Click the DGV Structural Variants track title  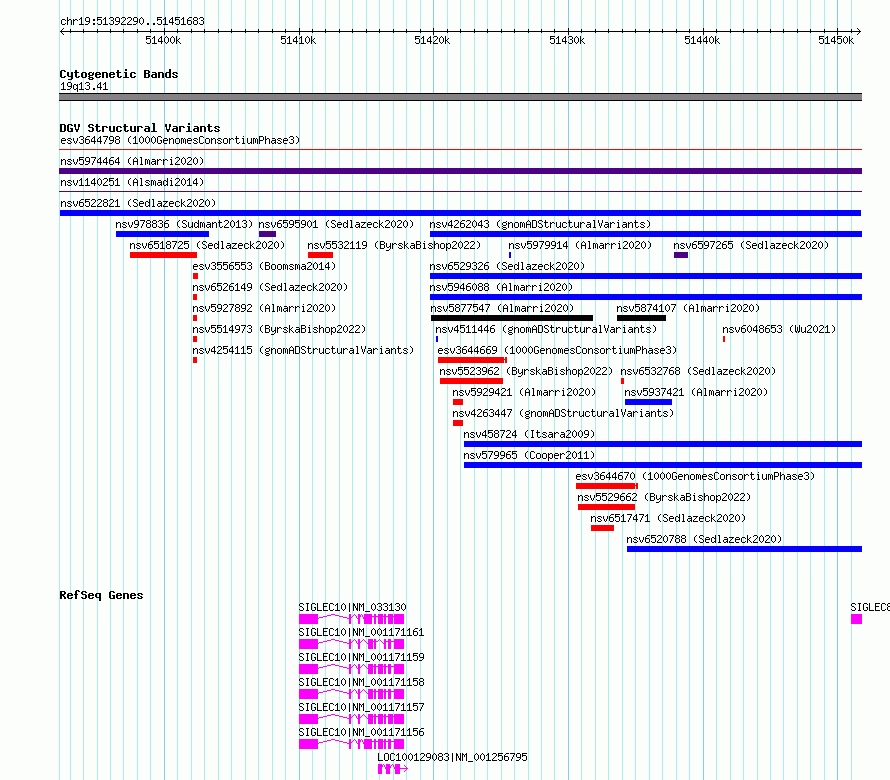140,128
